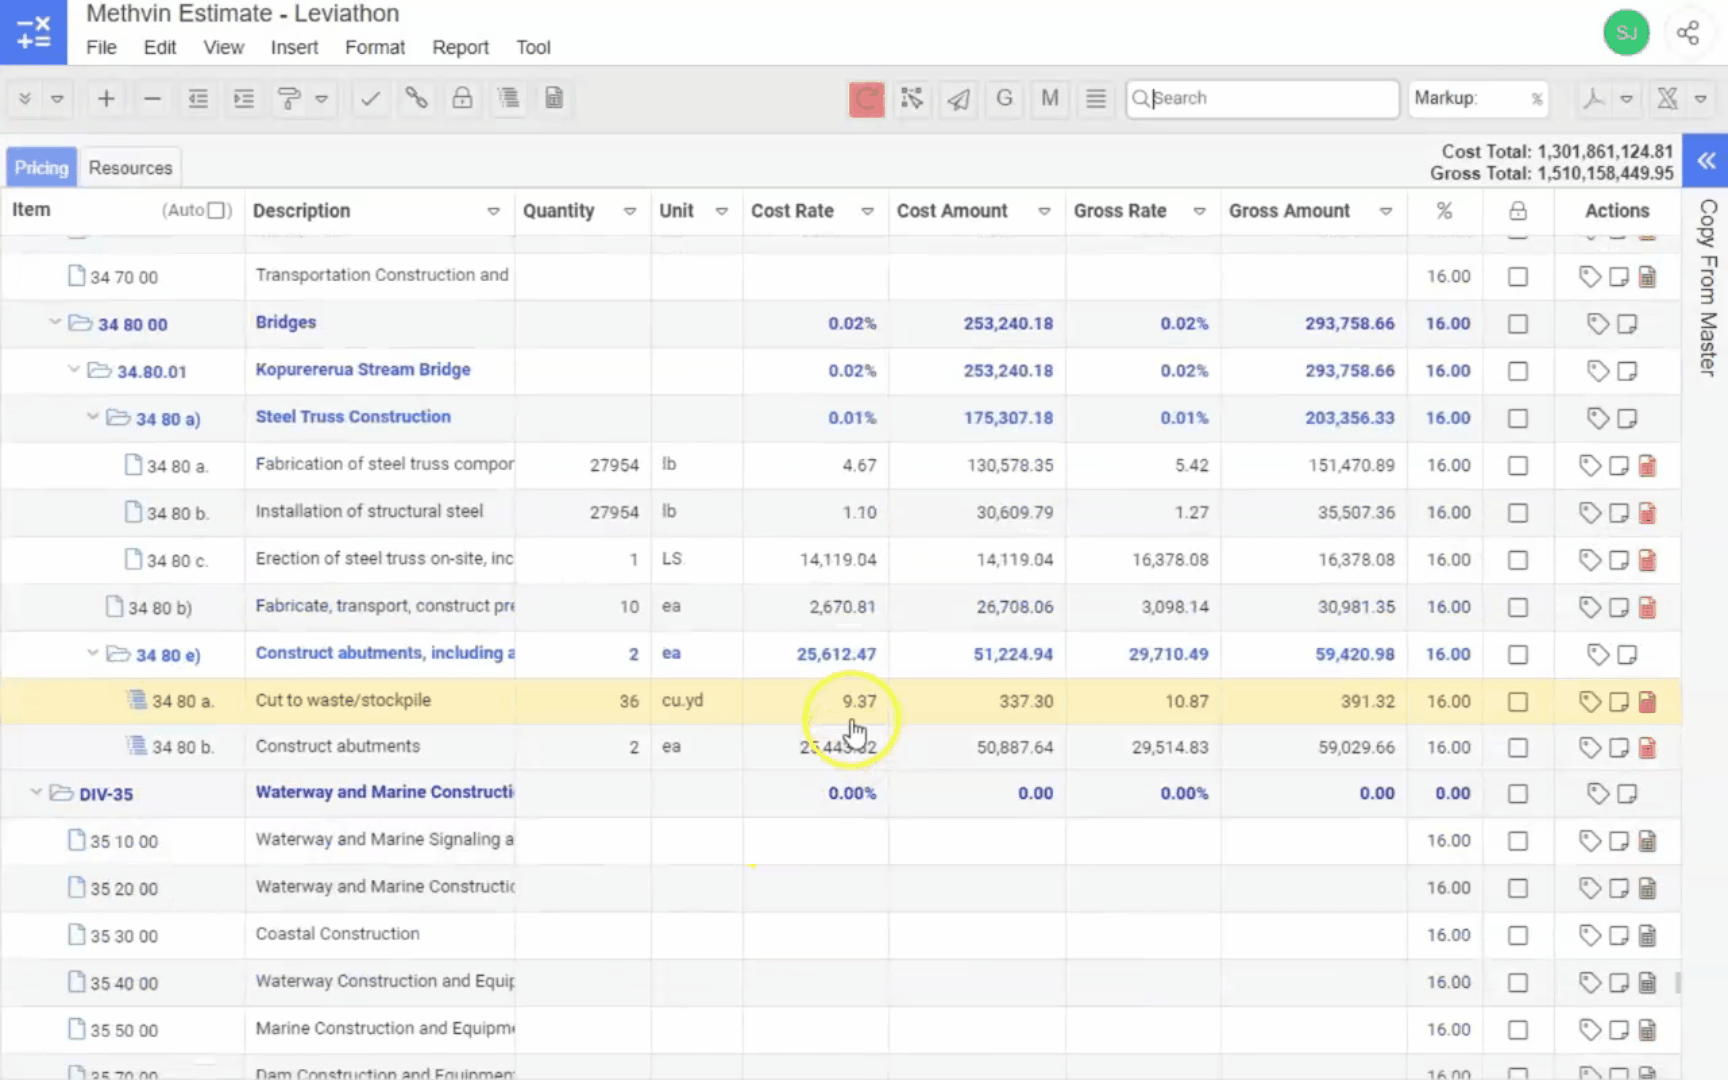Click the red refresh/recalculate toolbar icon
The height and width of the screenshot is (1080, 1728).
pyautogui.click(x=866, y=99)
